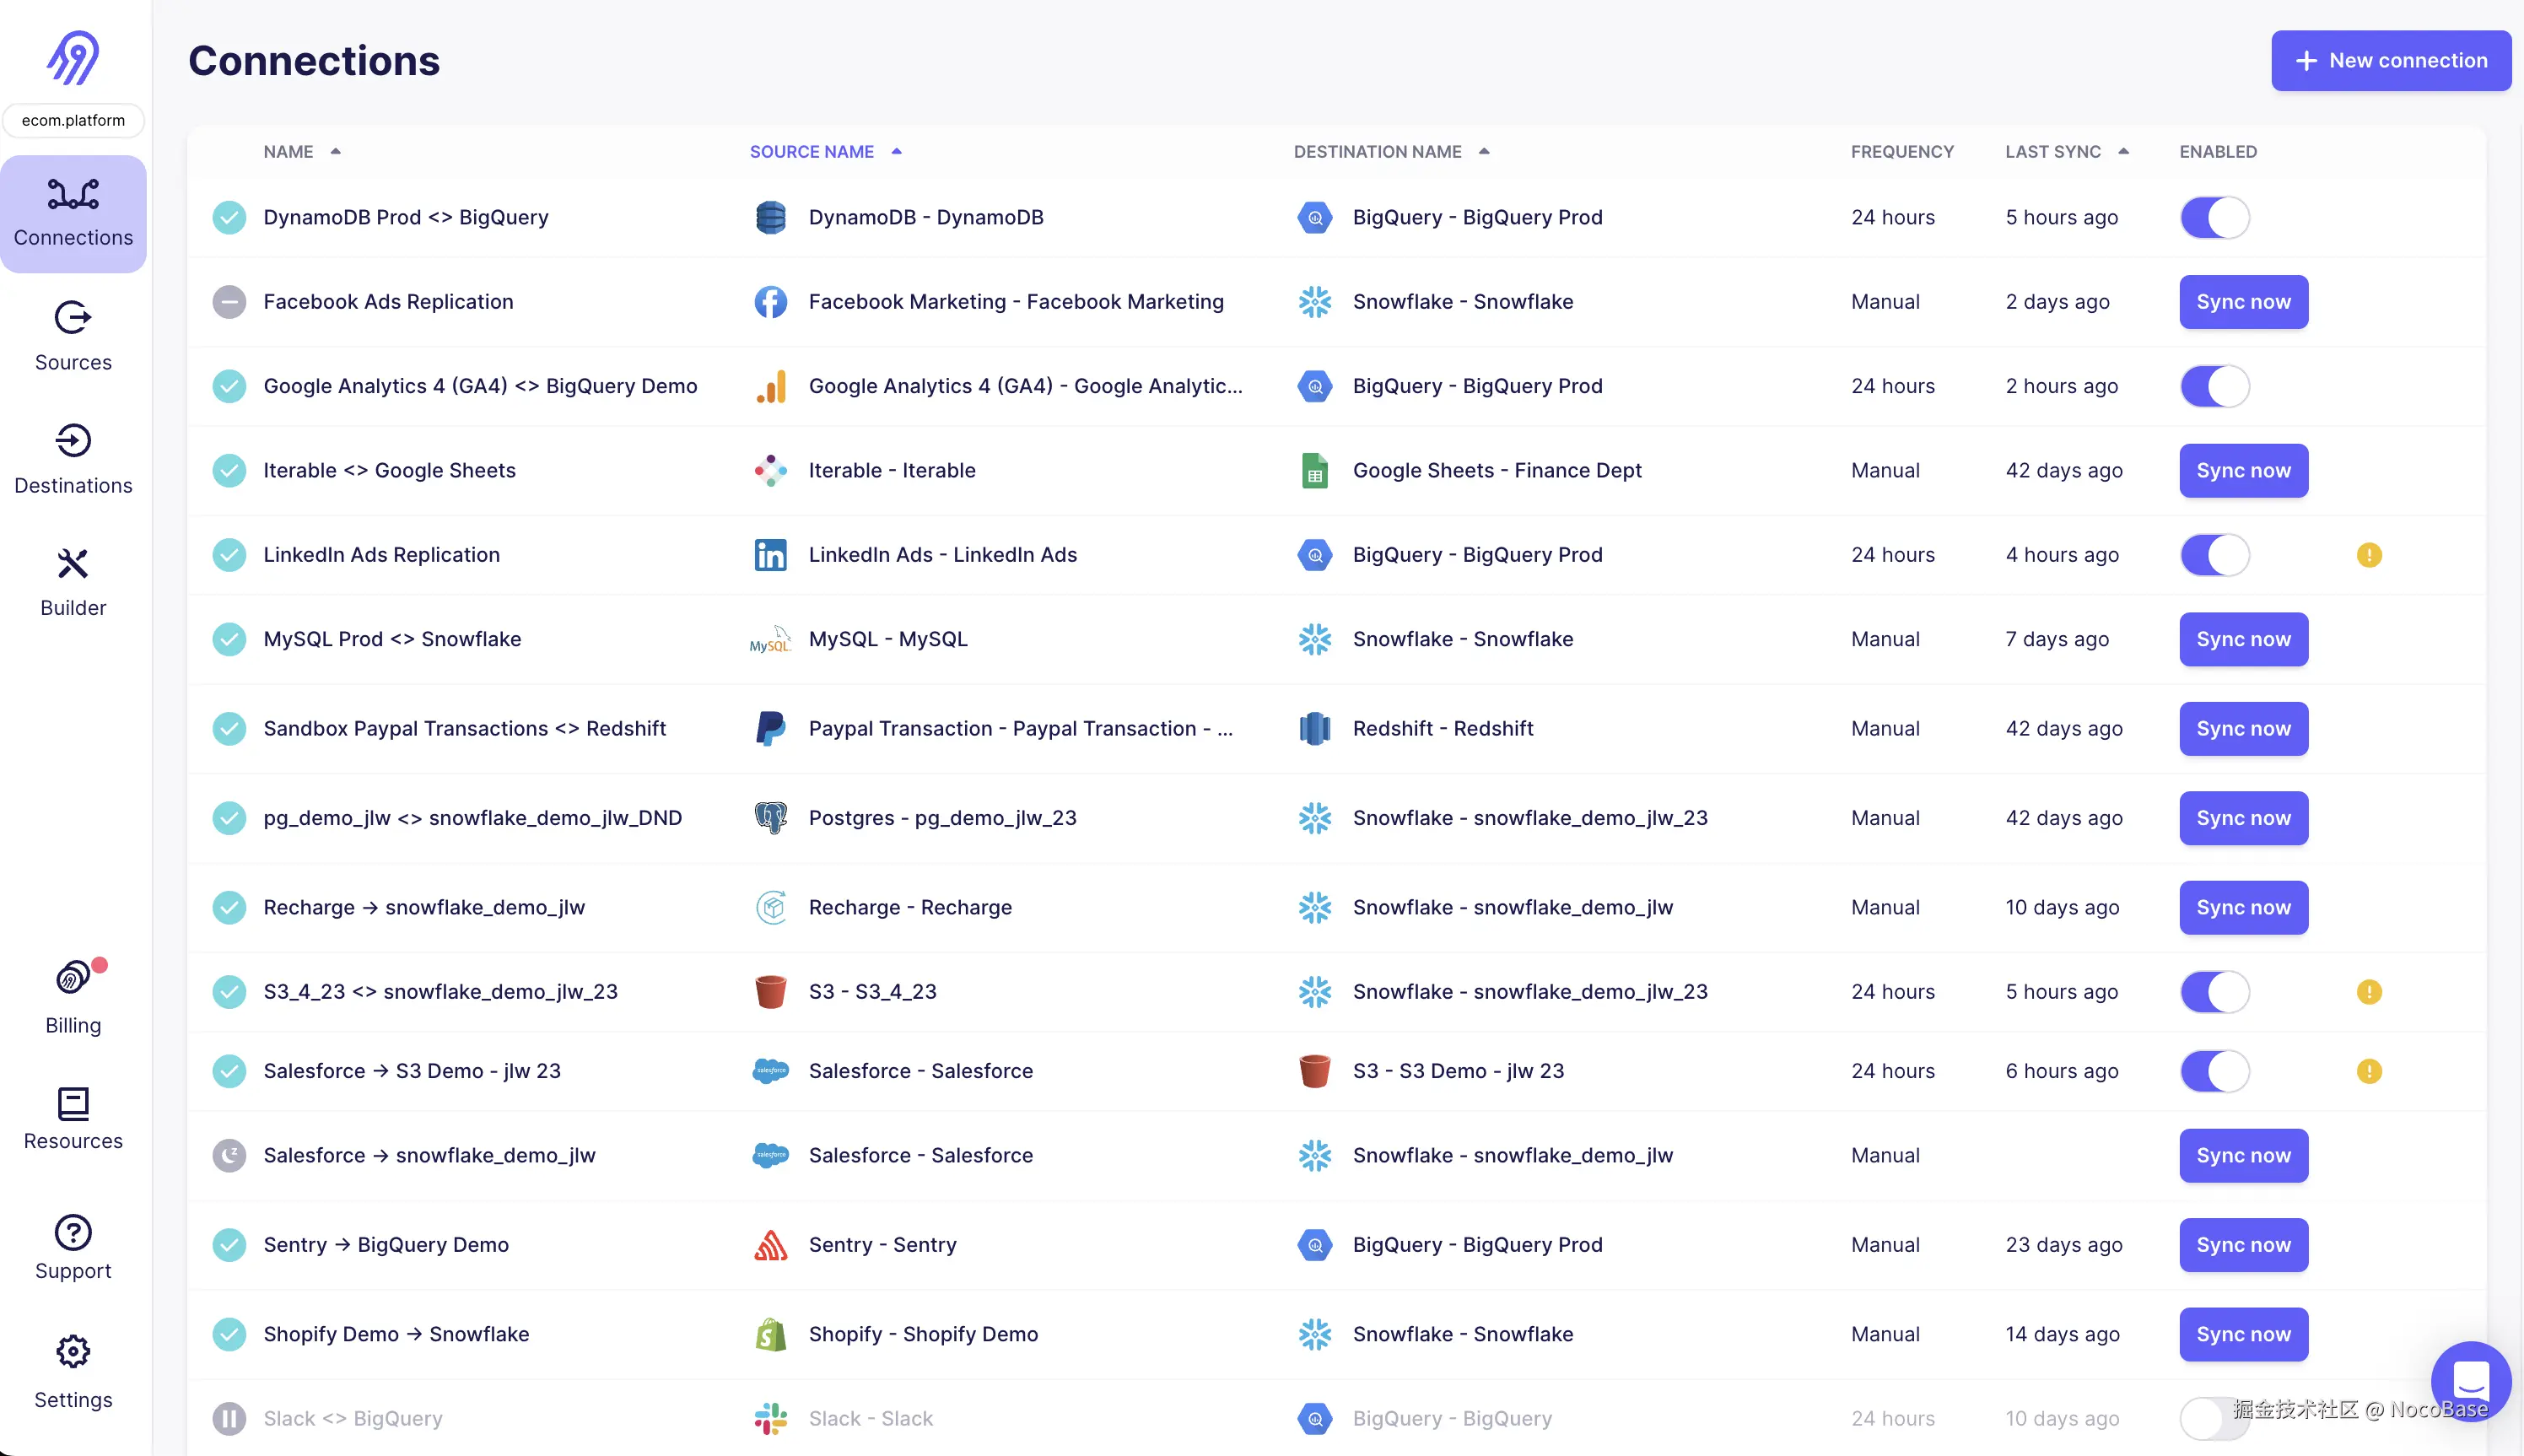This screenshot has width=2524, height=1456.
Task: Open the ecom.platform workspace selector
Action: tap(73, 120)
